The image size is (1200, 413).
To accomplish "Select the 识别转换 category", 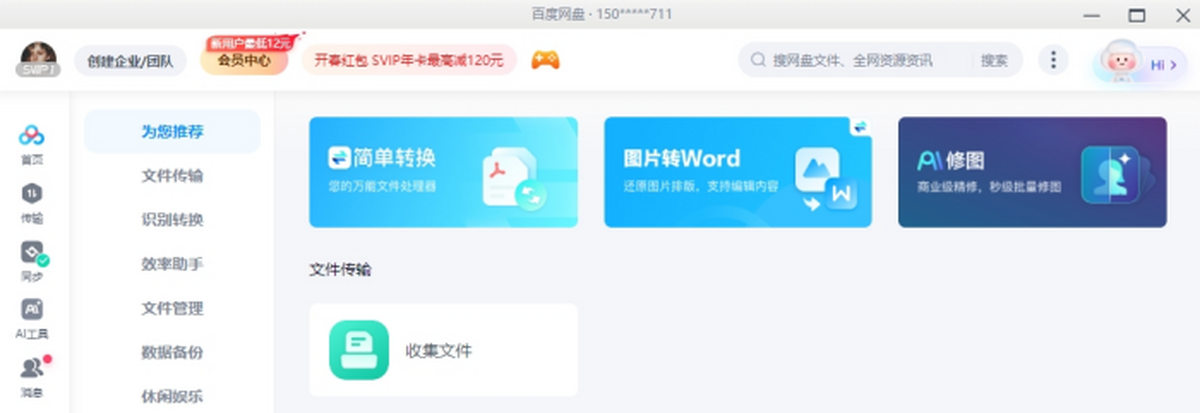I will 172,220.
